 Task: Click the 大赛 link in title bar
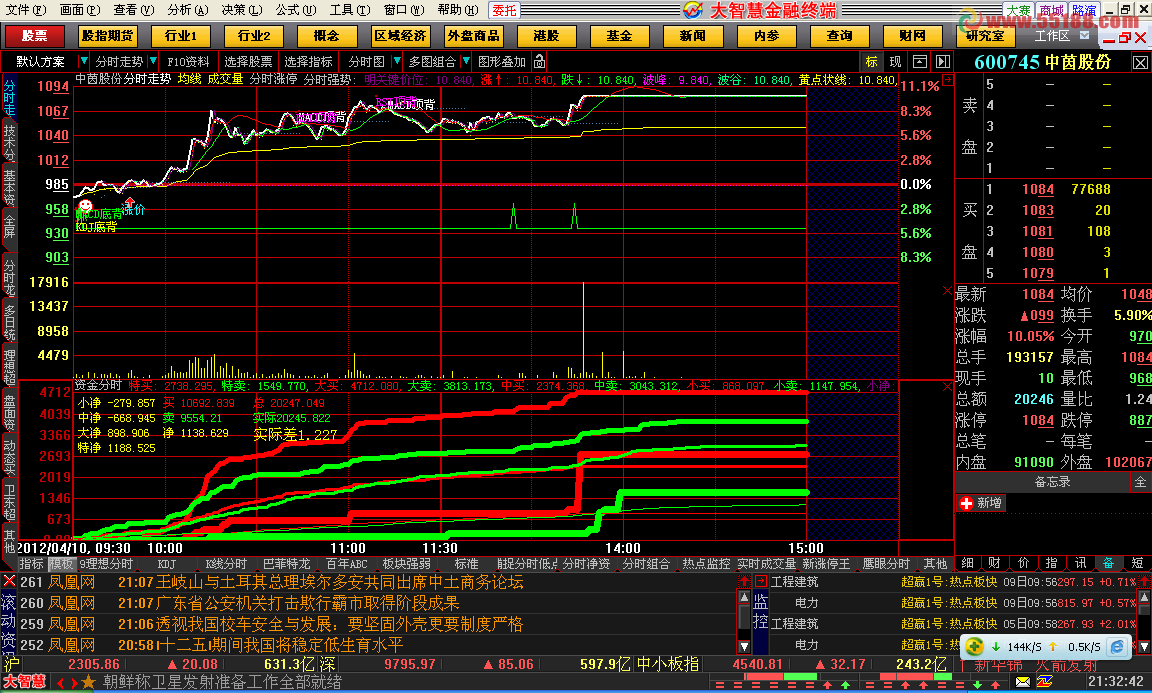coord(1018,10)
